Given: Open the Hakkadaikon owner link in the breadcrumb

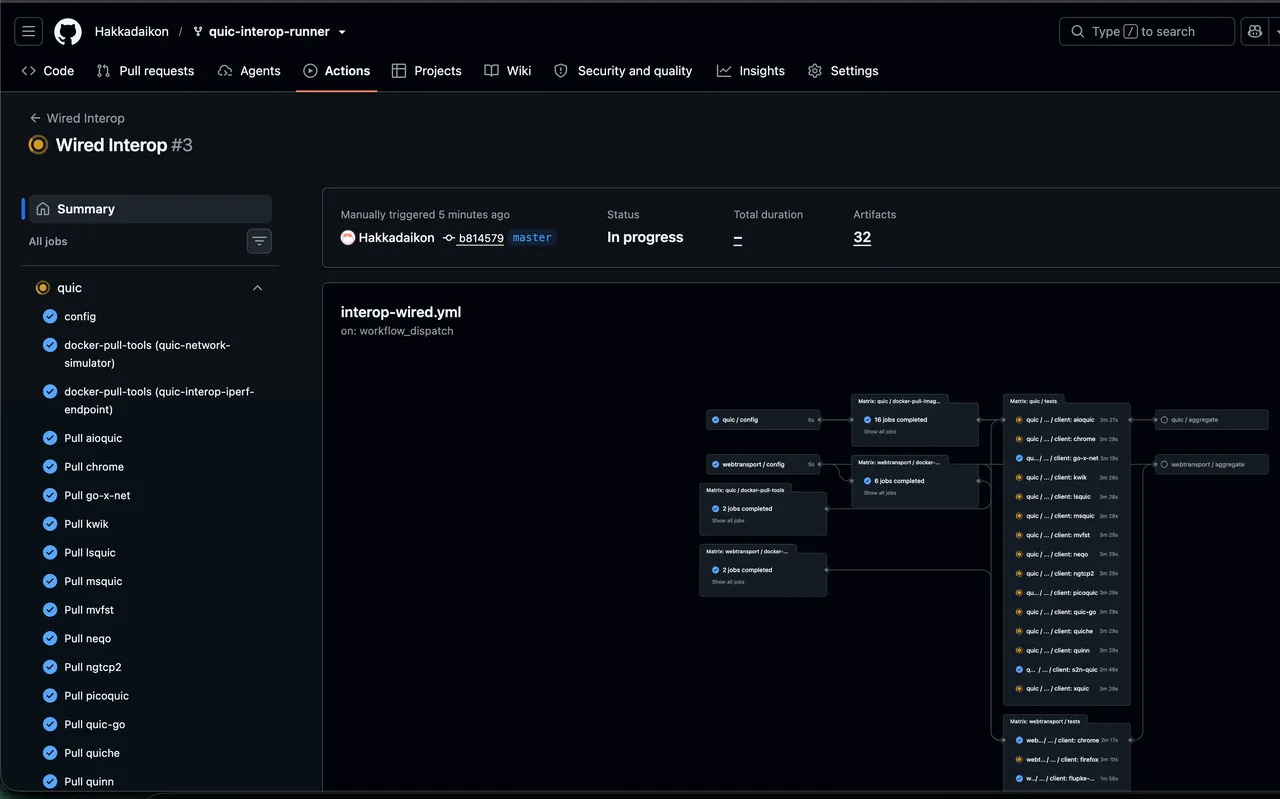Looking at the screenshot, I should click(131, 32).
